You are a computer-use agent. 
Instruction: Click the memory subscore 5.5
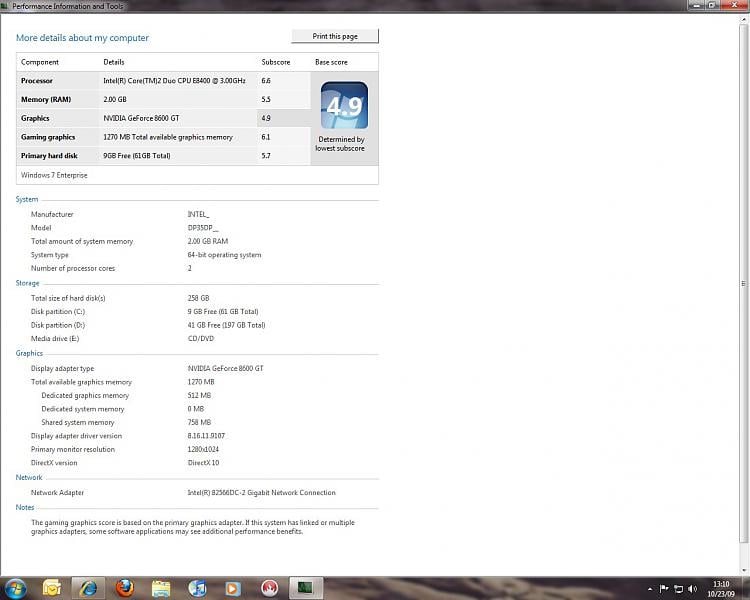pyautogui.click(x=266, y=100)
